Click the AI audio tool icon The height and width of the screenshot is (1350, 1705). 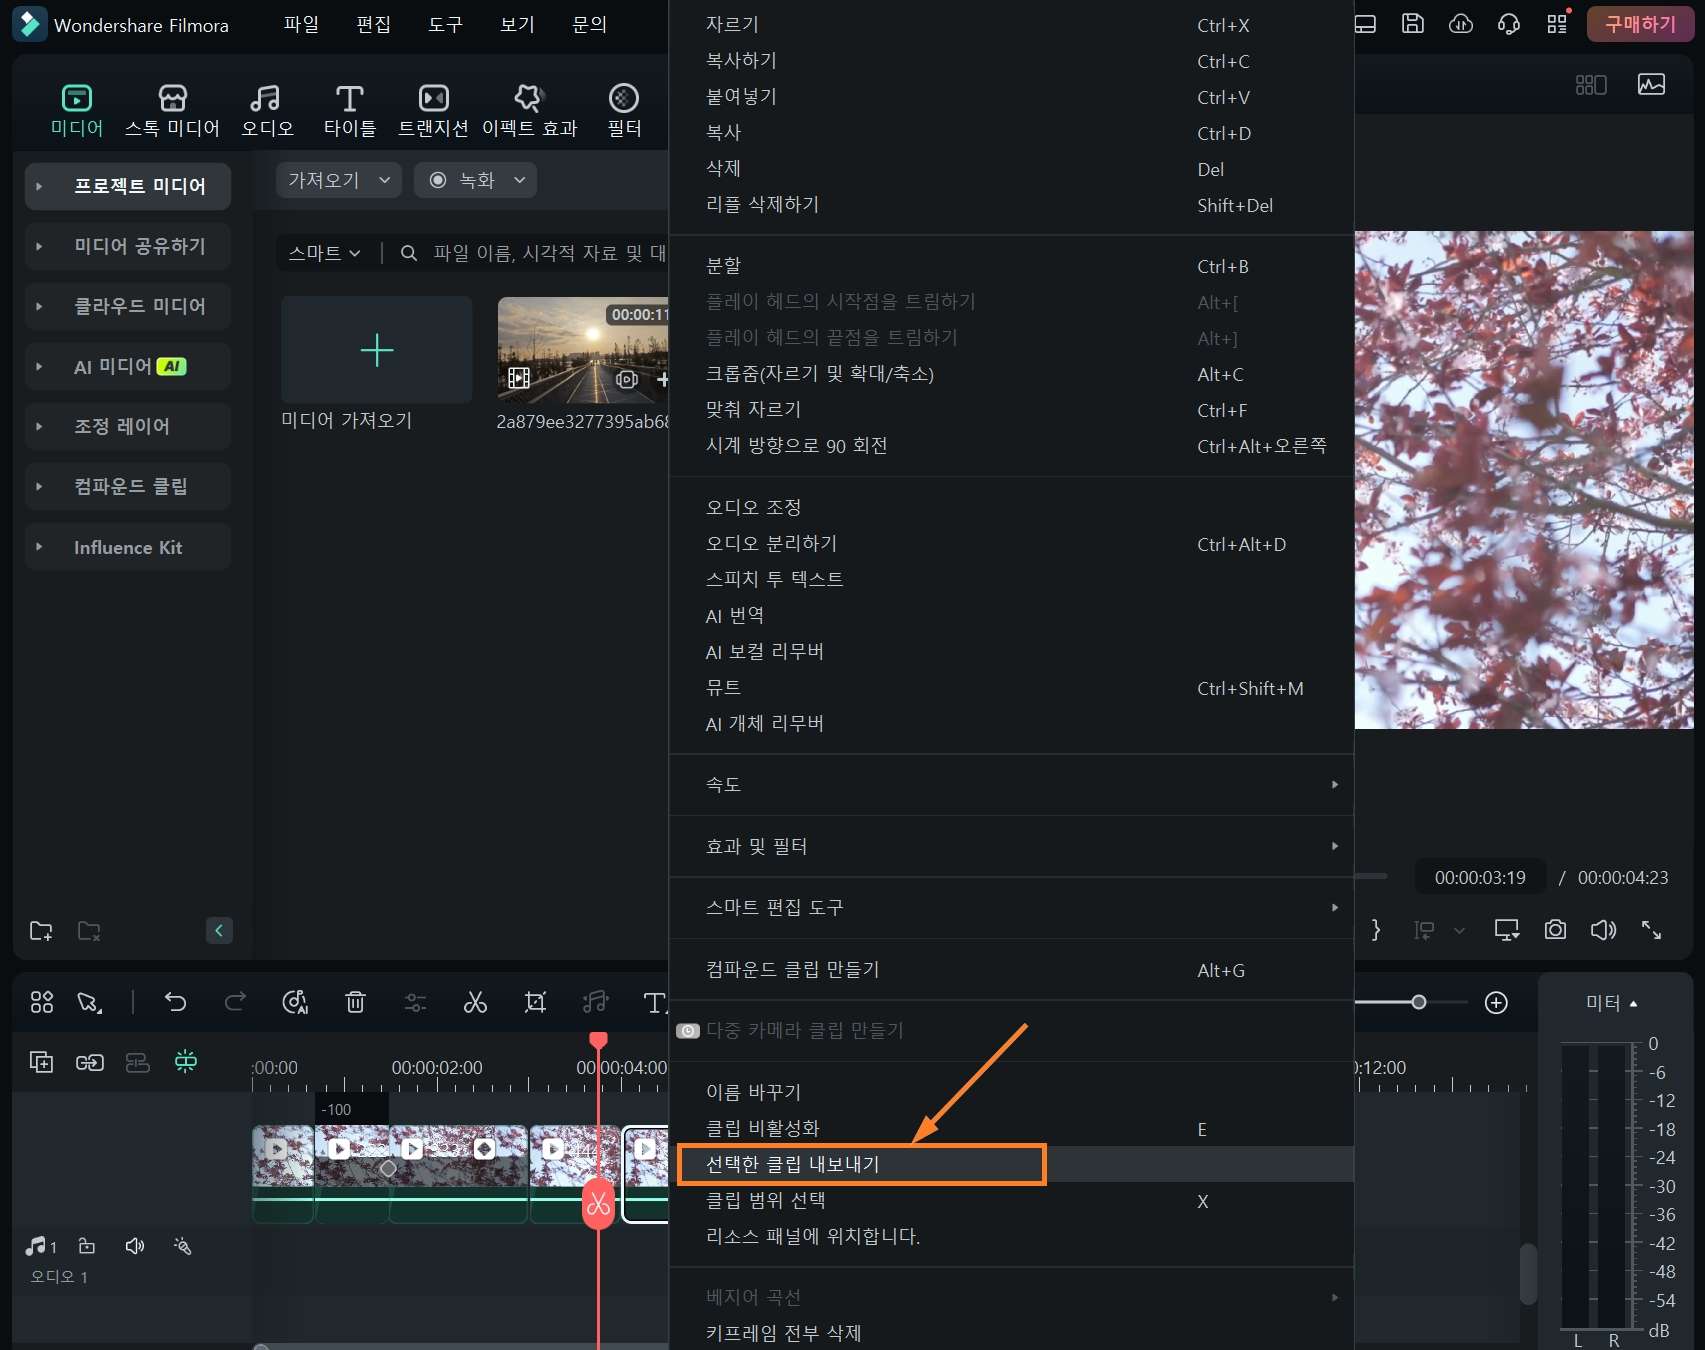tap(295, 1002)
